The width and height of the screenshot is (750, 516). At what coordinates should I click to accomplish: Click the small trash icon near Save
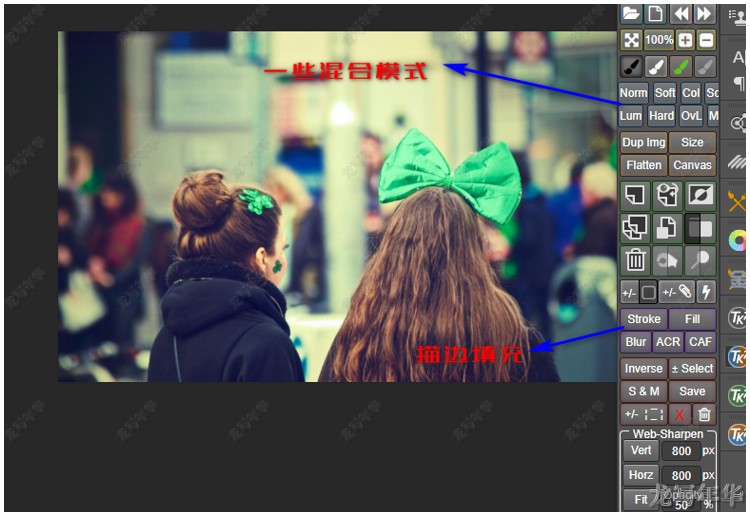[x=704, y=414]
